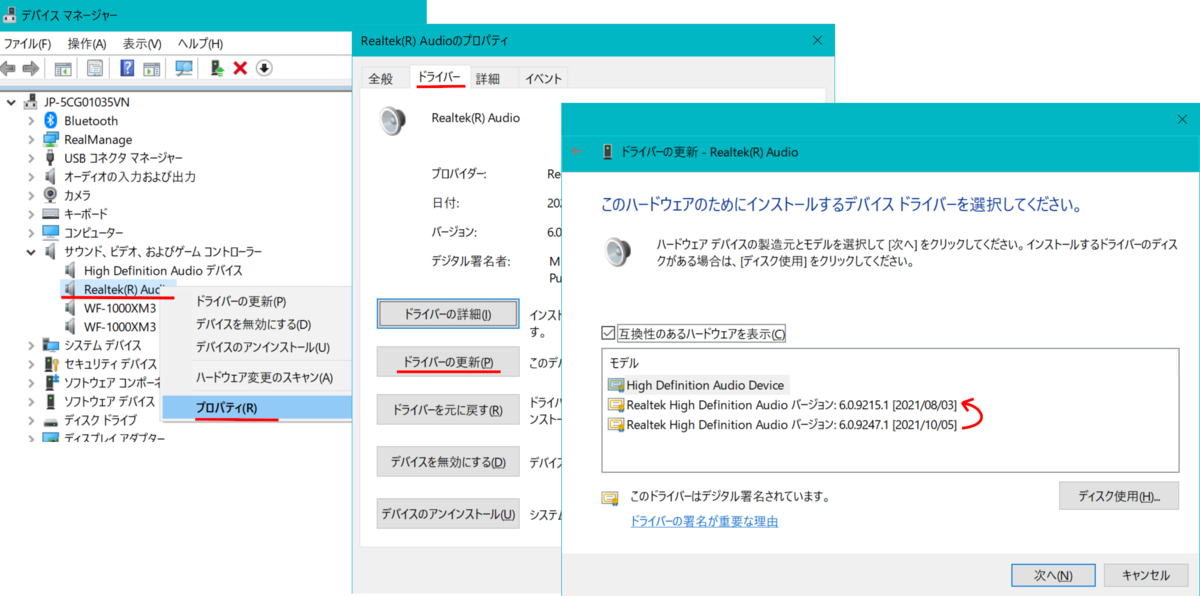1200x596 pixels.
Task: Click the monitor scan hardware toolbar icon
Action: (184, 68)
